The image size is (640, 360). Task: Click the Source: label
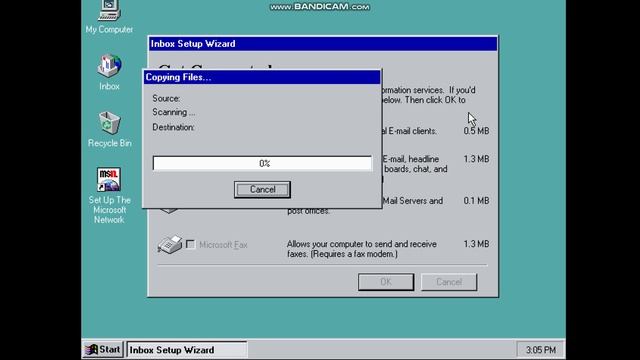166,98
